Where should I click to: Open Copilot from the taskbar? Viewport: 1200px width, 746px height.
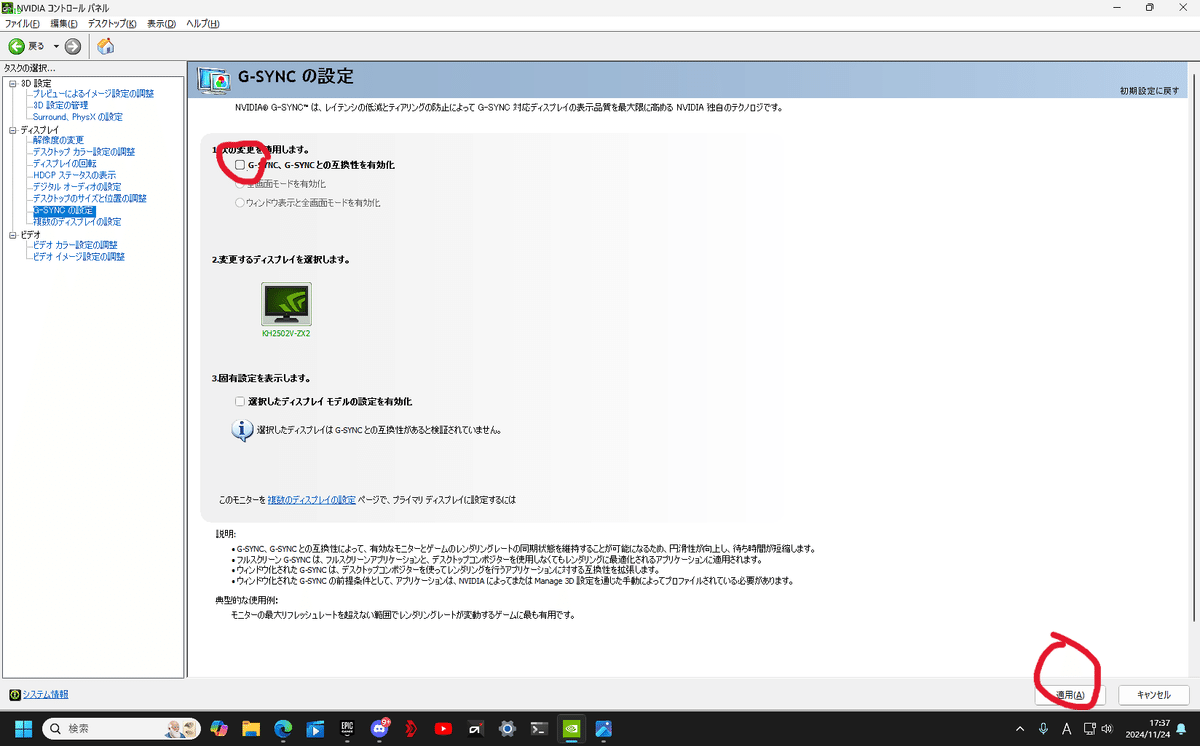point(219,728)
